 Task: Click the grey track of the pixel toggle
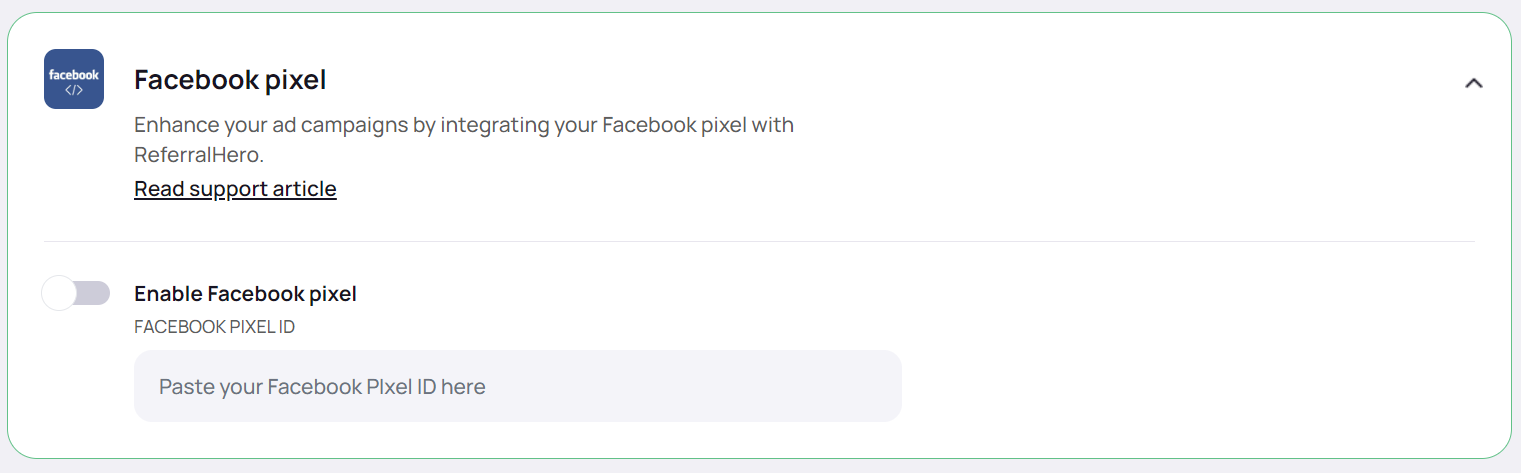point(95,294)
